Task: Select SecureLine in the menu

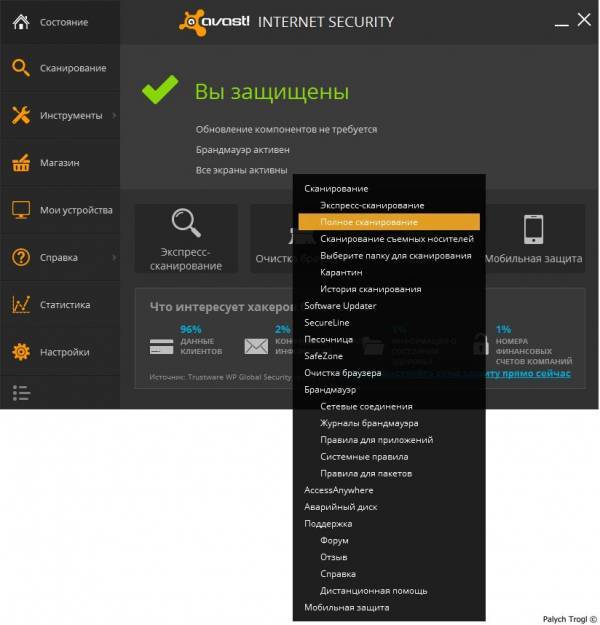Action: coord(327,322)
